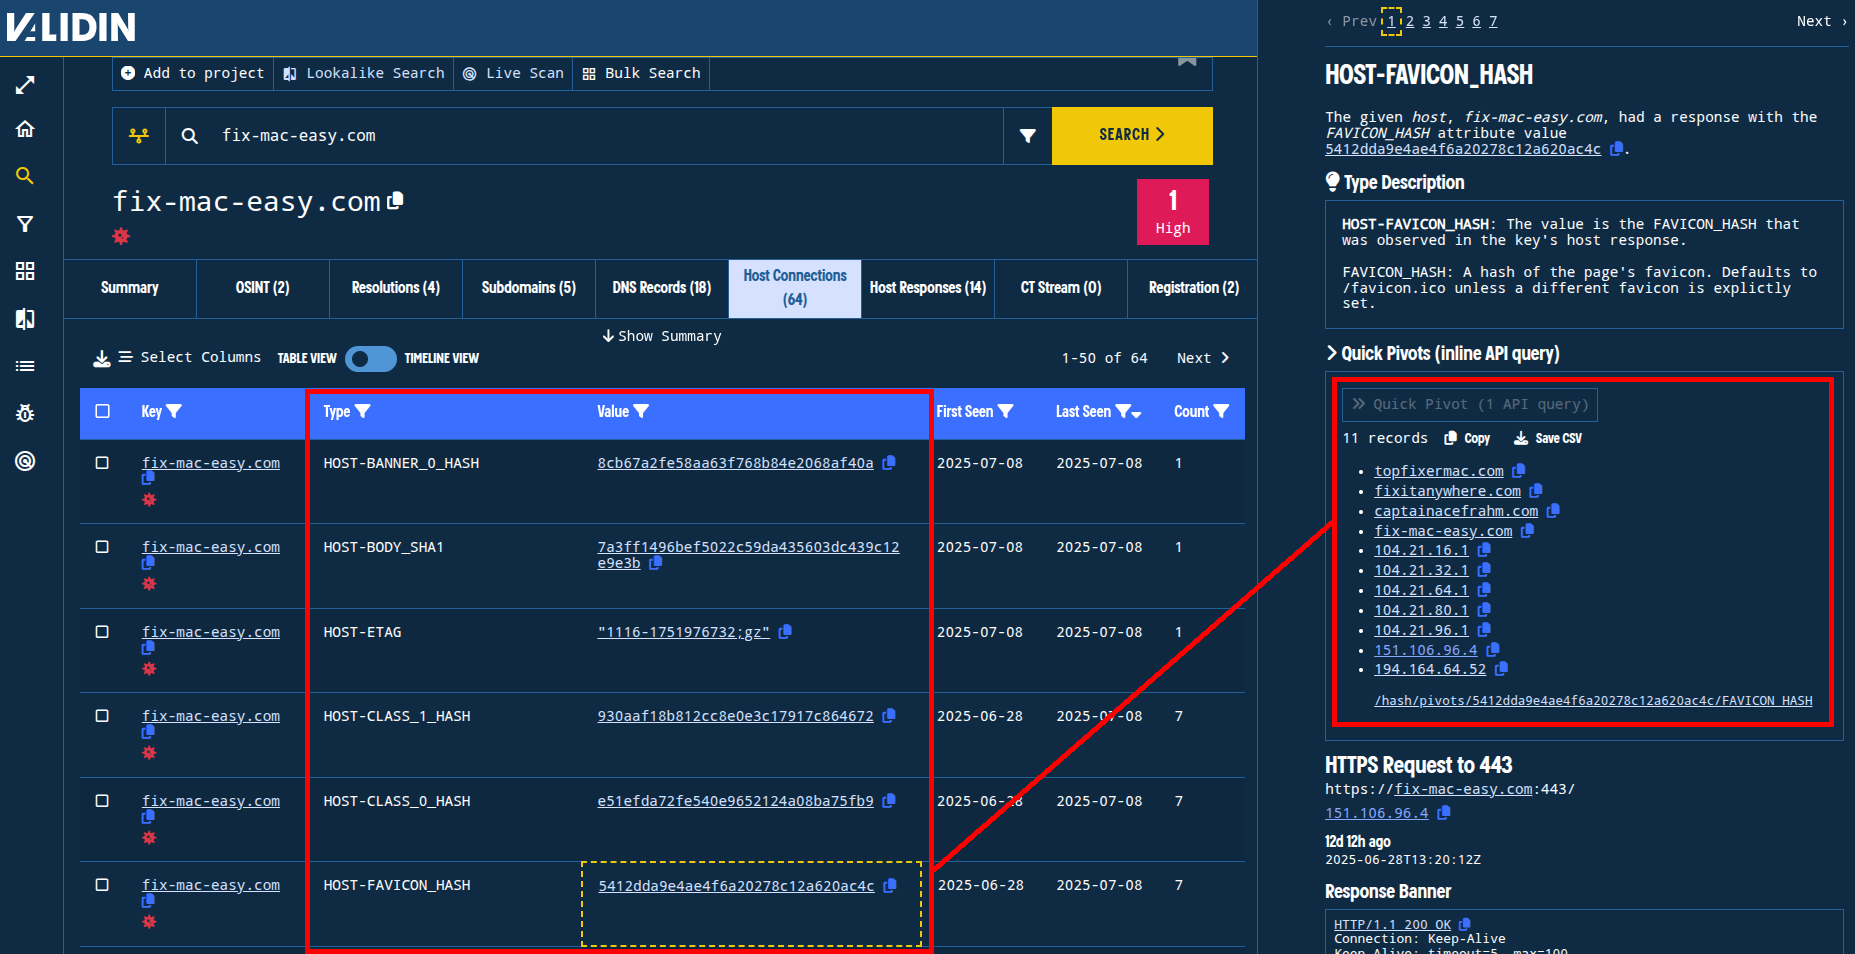
Task: Check the HOST-BODY_SHA1 row checkbox
Action: tap(102, 547)
